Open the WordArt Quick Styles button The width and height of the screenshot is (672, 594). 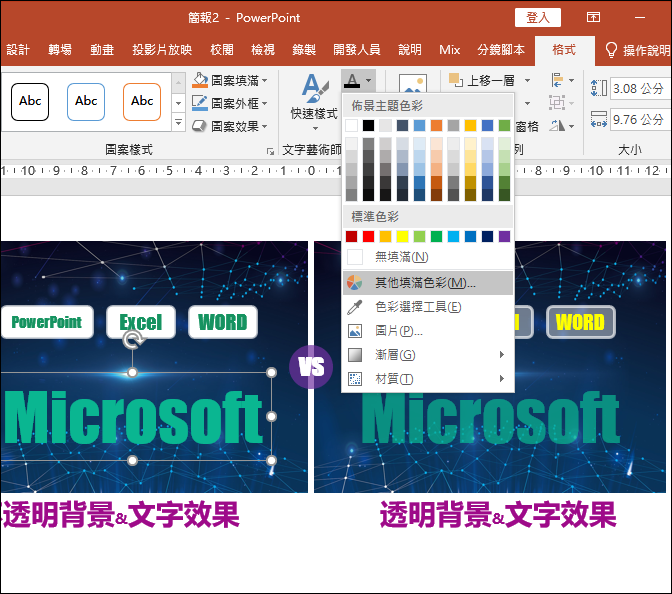(x=314, y=102)
